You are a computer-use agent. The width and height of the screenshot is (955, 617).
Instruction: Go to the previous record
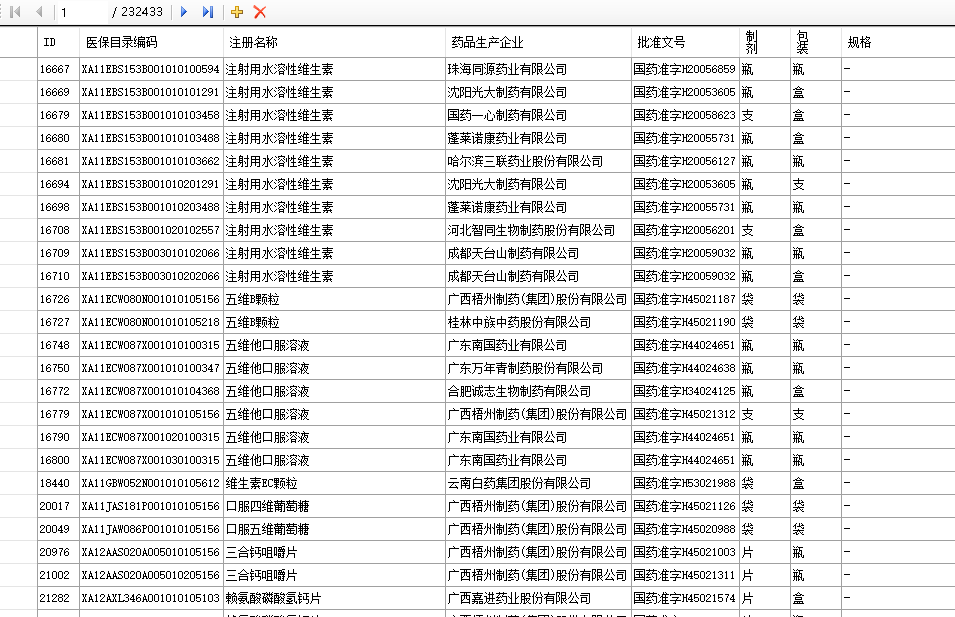coord(40,12)
